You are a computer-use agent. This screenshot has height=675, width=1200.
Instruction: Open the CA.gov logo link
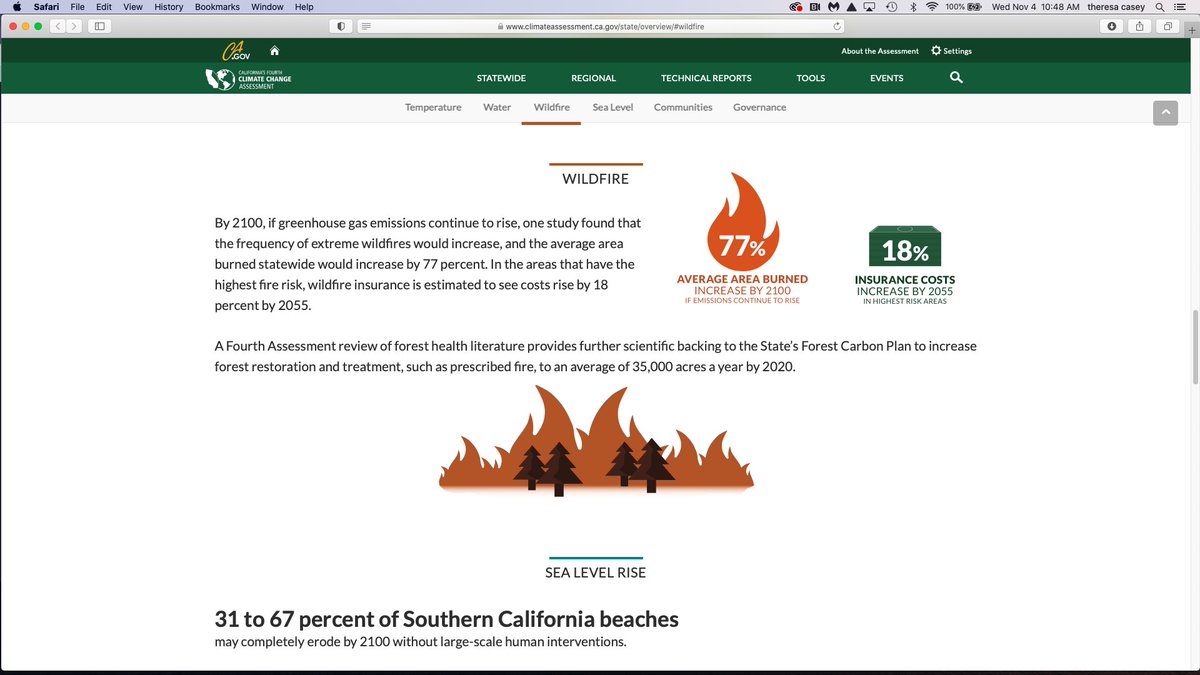tap(235, 51)
